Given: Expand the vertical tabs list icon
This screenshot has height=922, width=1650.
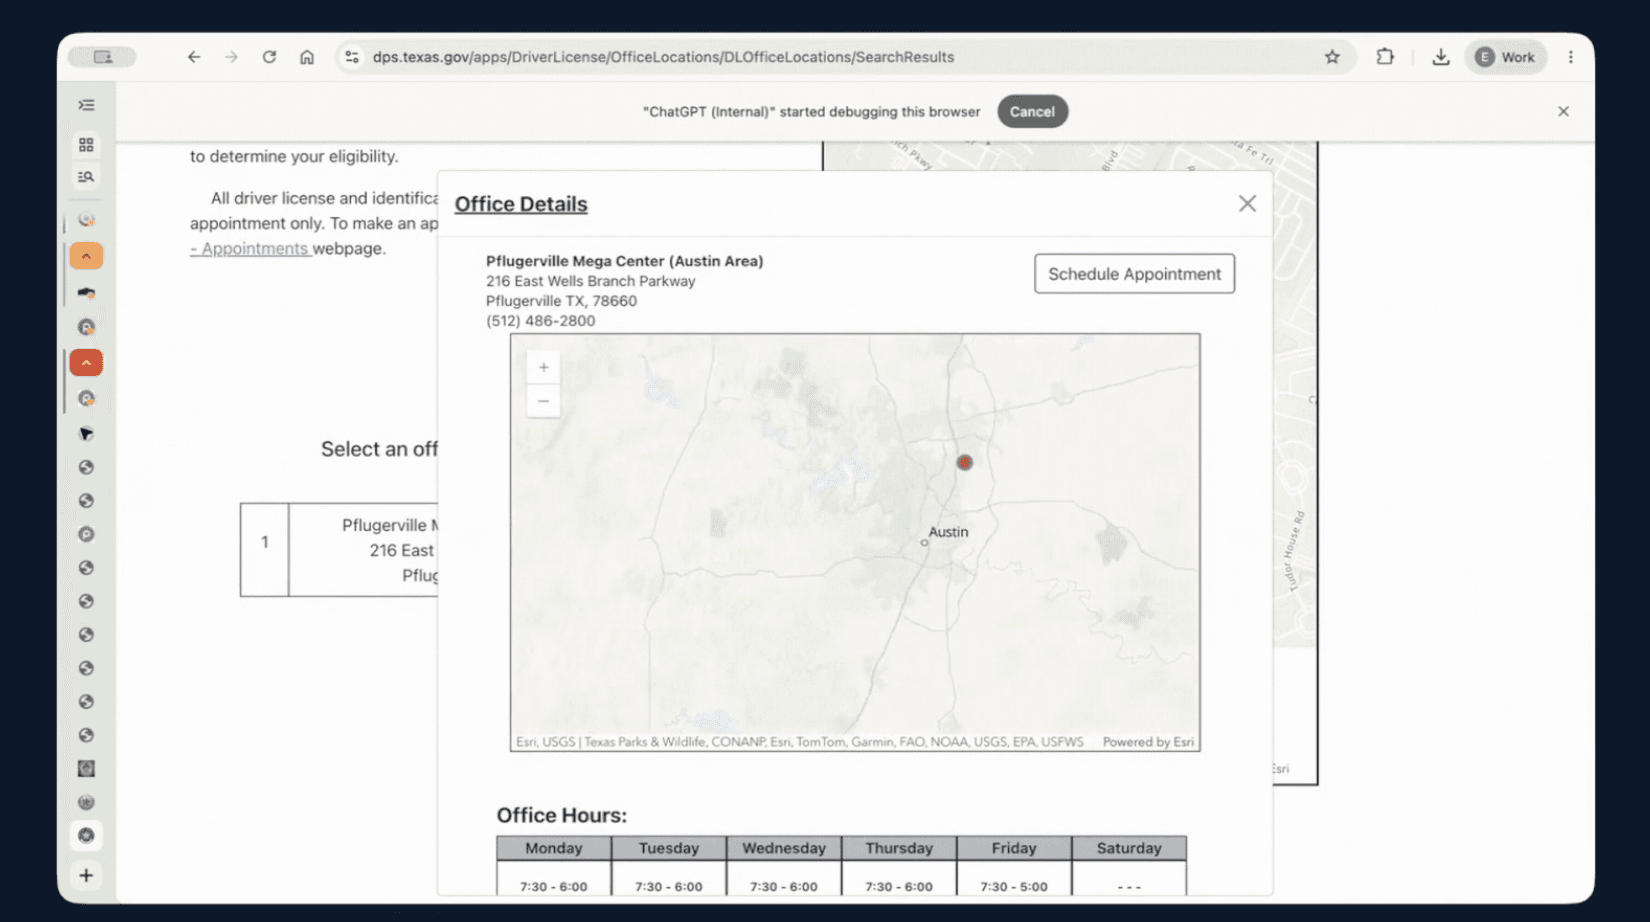Looking at the screenshot, I should [x=86, y=105].
